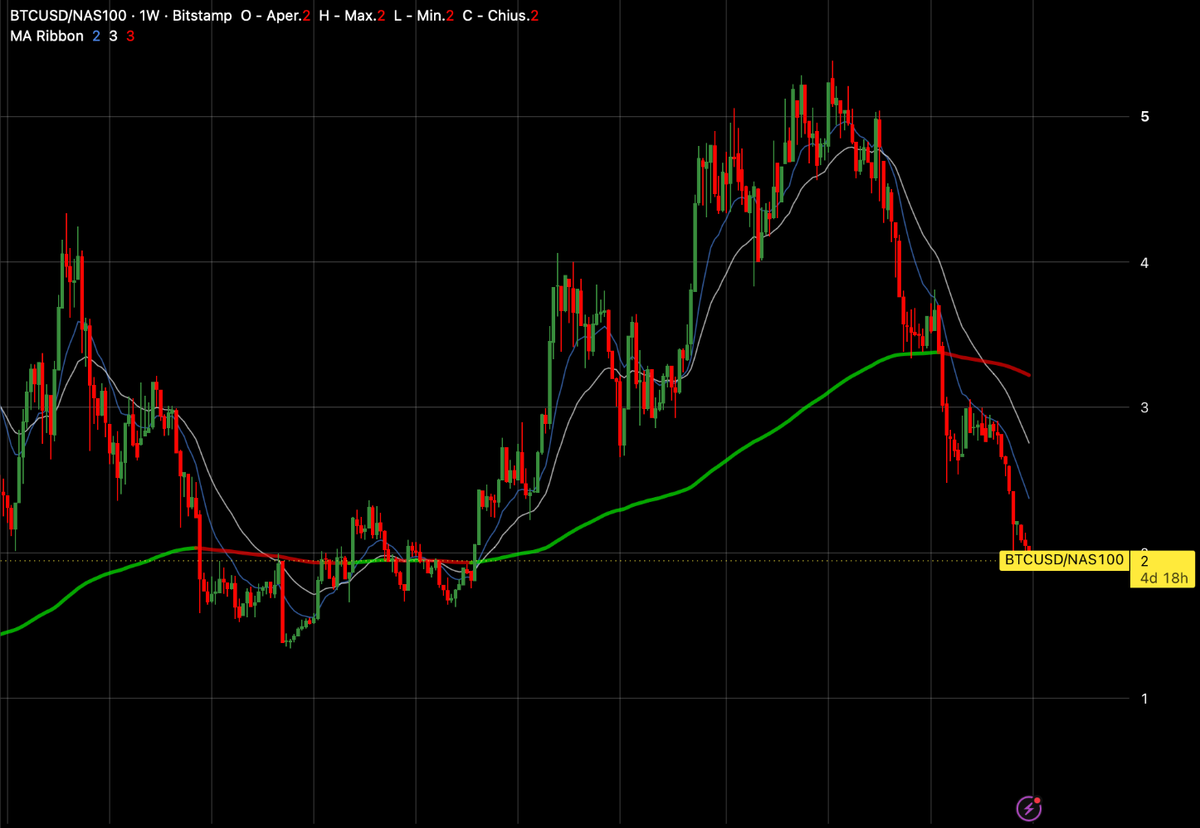The height and width of the screenshot is (828, 1200).
Task: Click price scale label 3
Action: (x=1144, y=407)
